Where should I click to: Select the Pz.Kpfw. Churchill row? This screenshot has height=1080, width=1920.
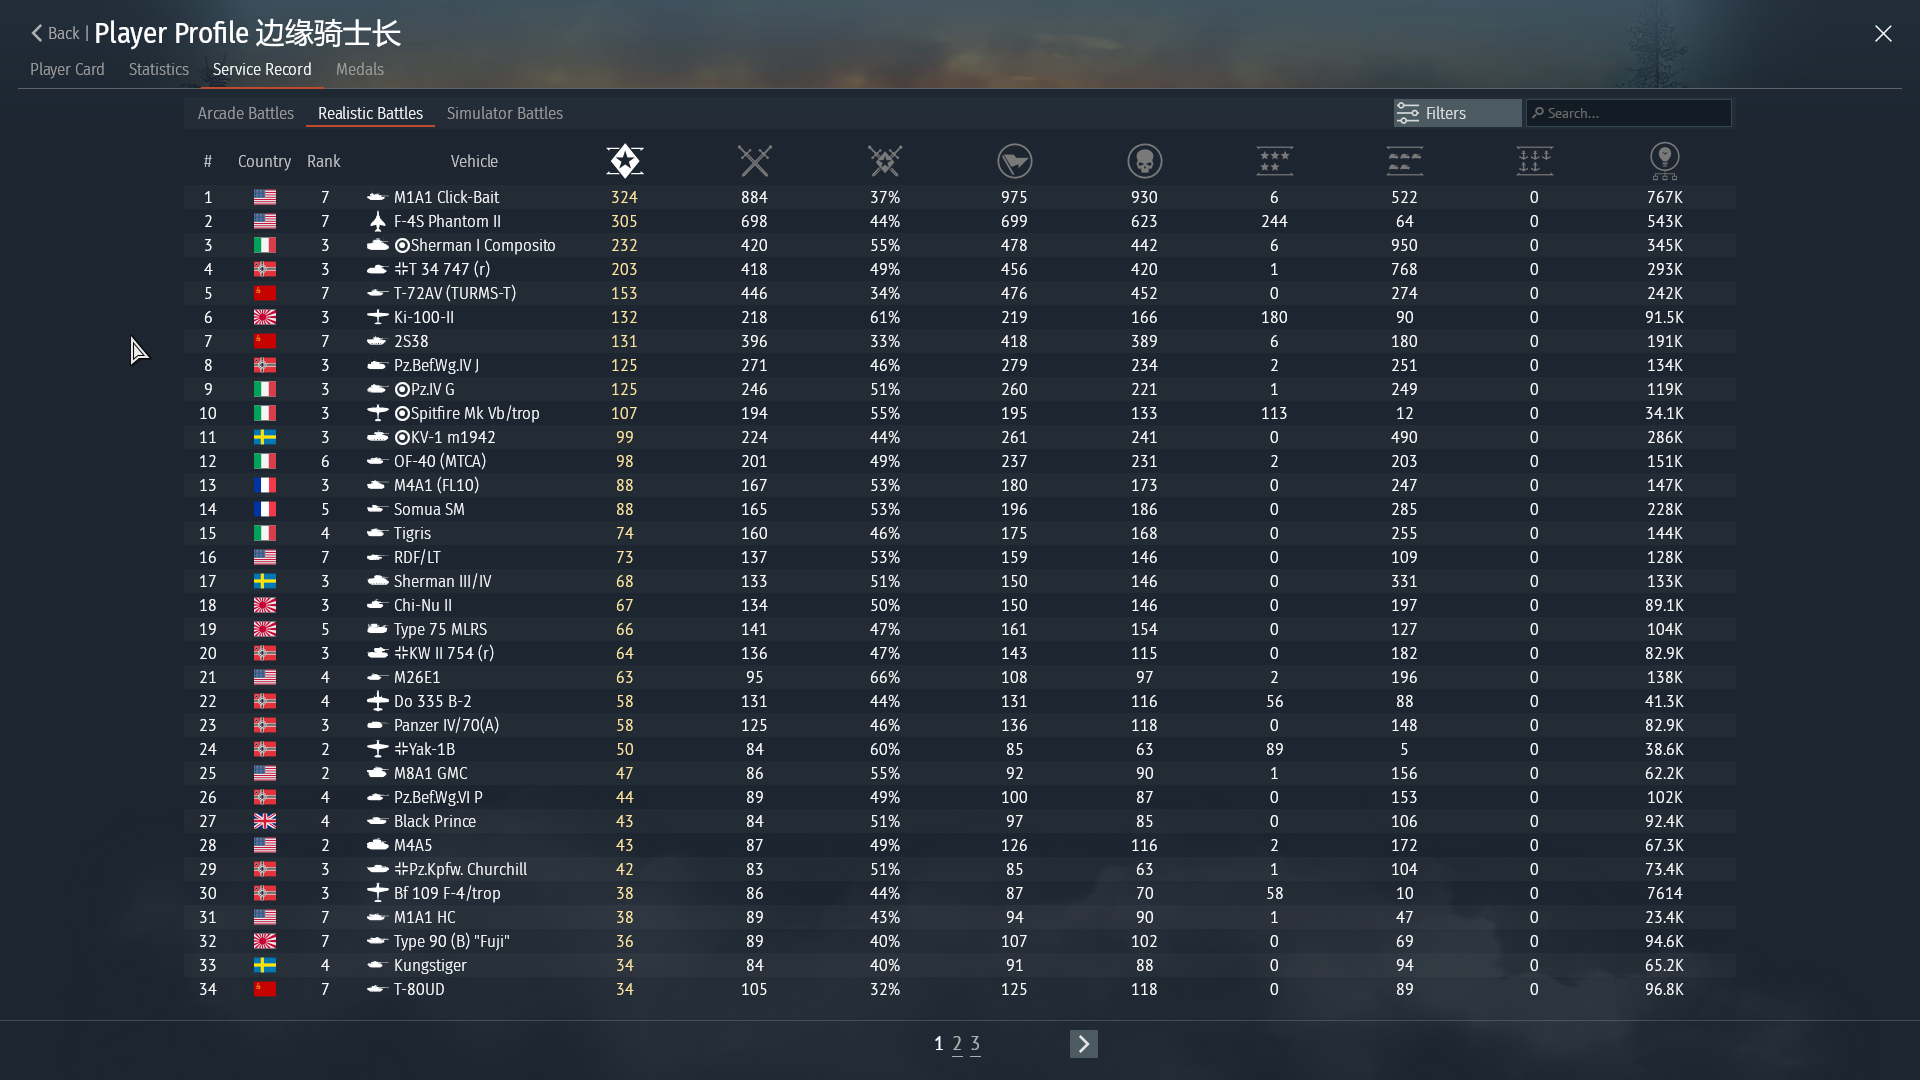click(960, 869)
